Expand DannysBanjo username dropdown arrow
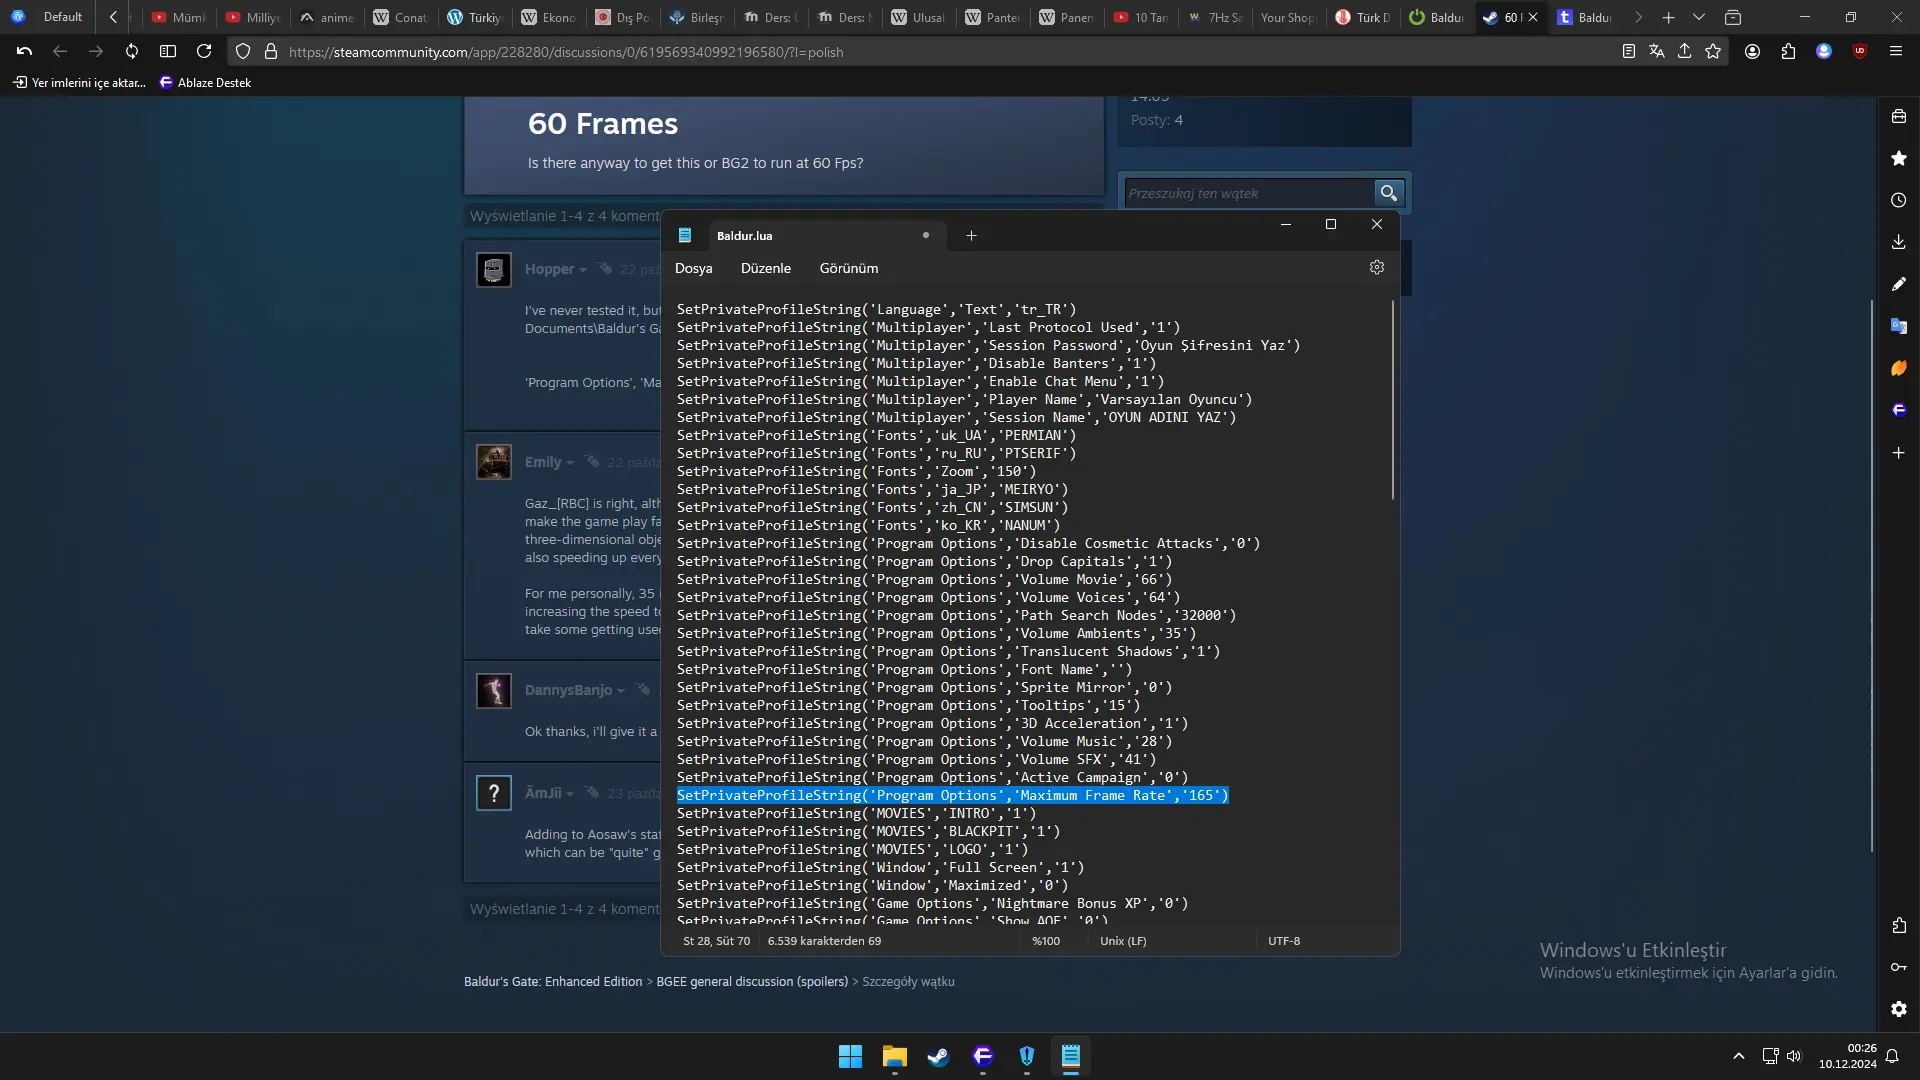1920x1080 pixels. click(621, 691)
